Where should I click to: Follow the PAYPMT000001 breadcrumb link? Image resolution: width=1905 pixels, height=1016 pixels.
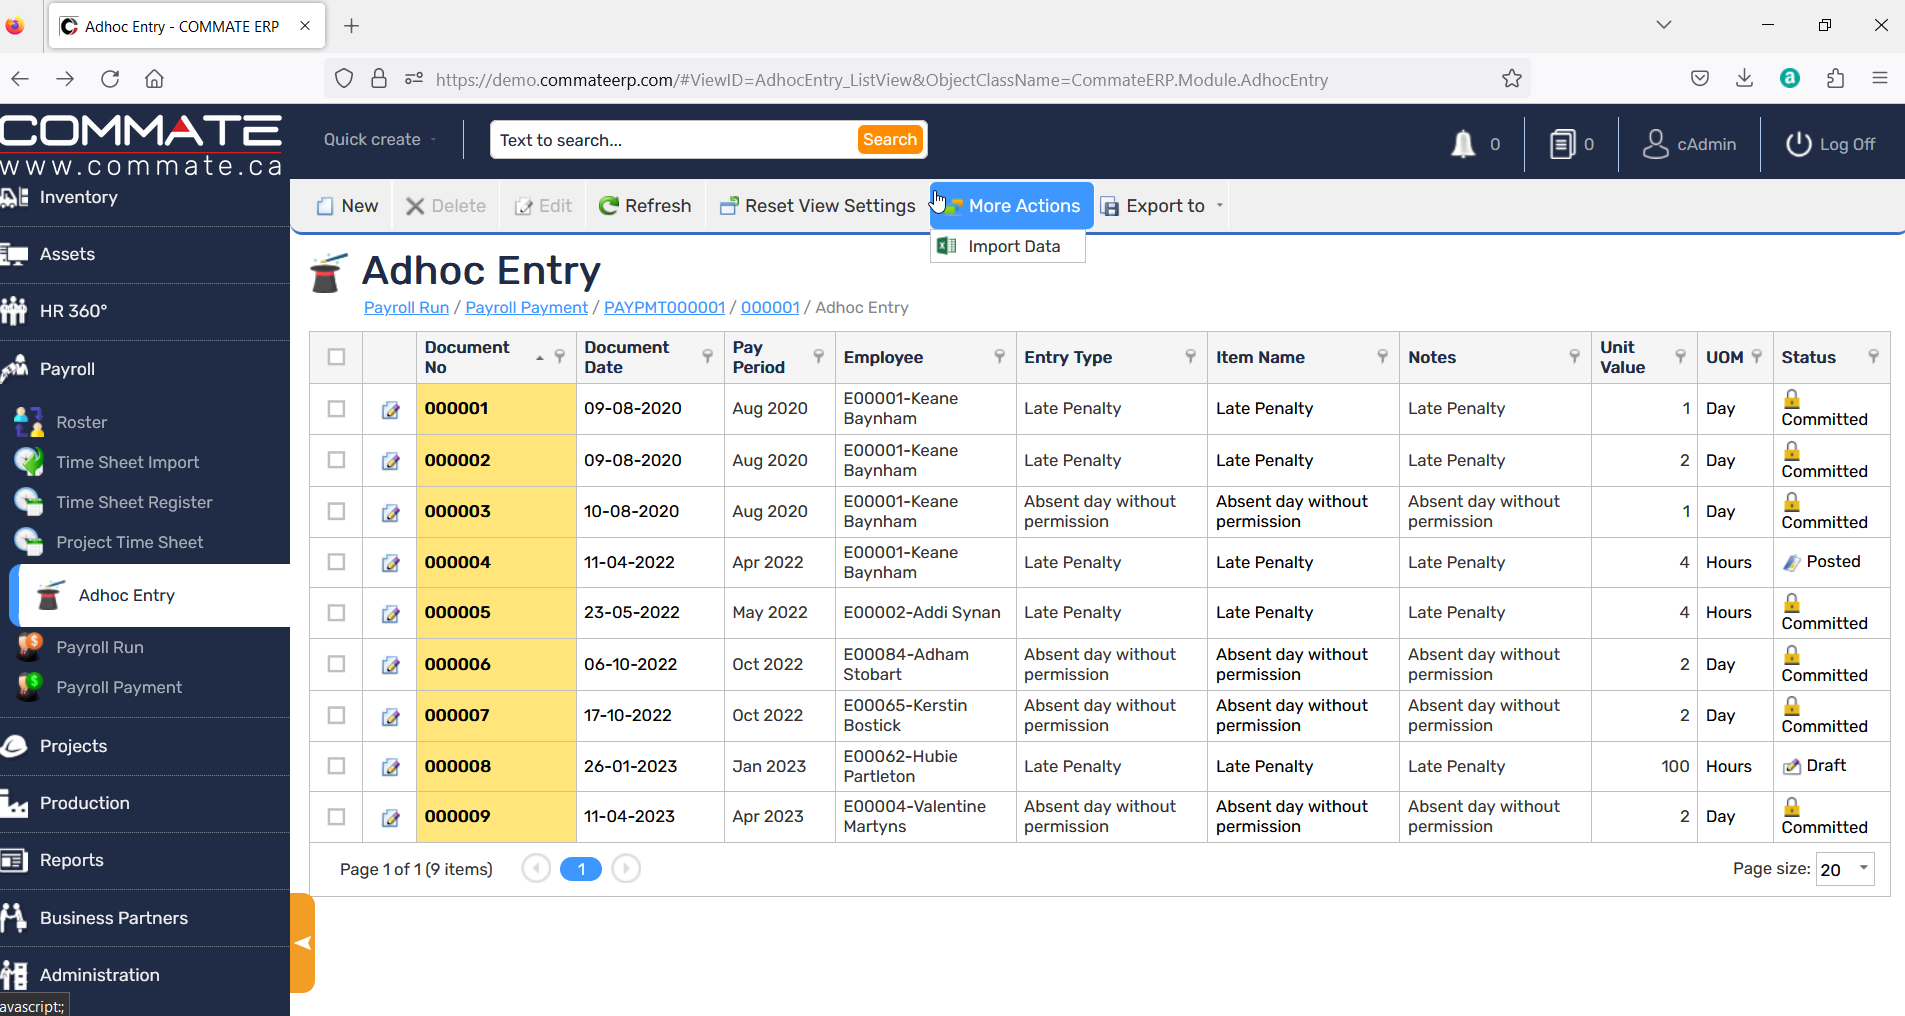[664, 308]
